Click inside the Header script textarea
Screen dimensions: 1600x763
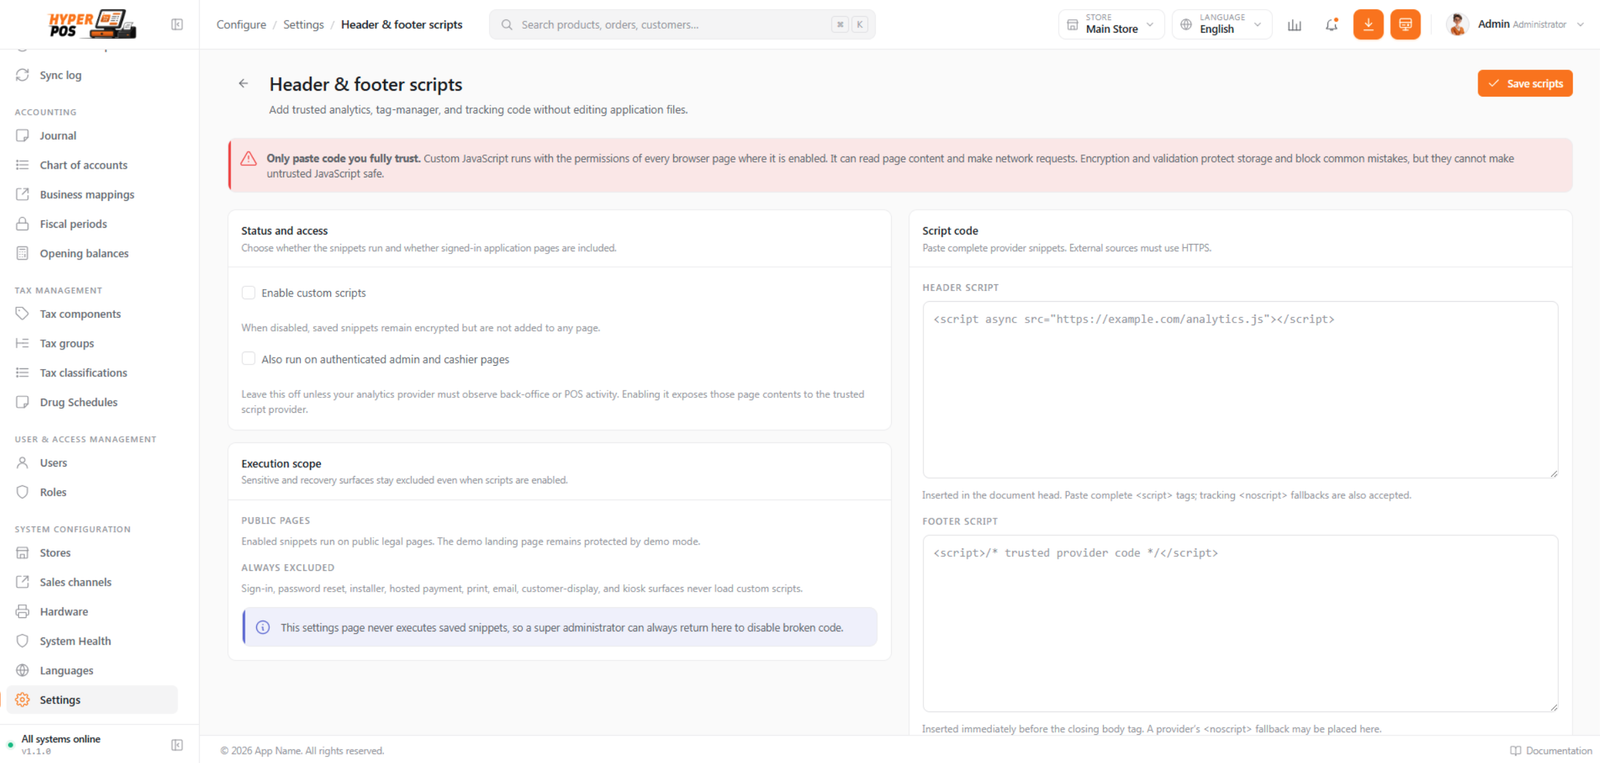click(1240, 390)
